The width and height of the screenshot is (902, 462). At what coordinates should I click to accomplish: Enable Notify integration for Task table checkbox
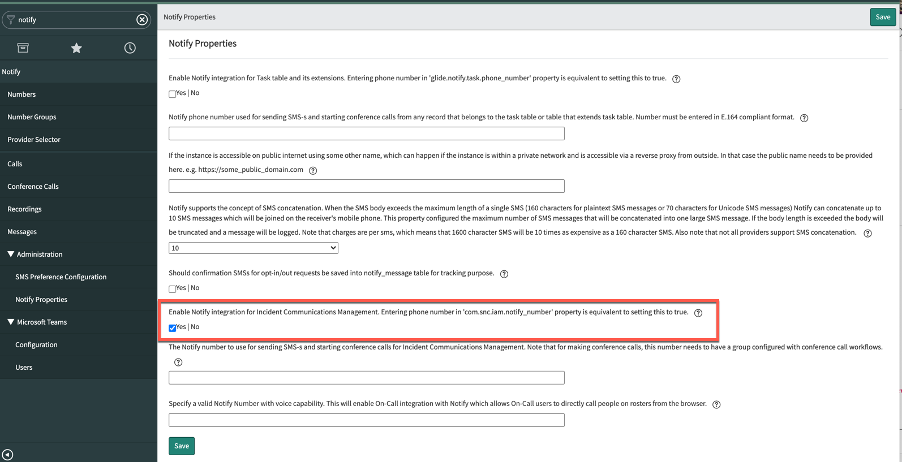[173, 94]
